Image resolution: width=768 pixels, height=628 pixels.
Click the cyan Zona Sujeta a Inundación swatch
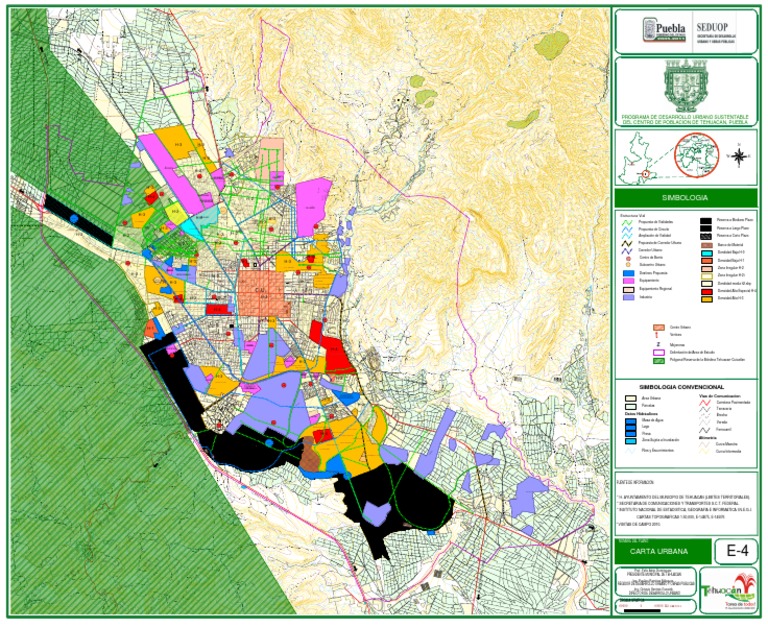(631, 441)
